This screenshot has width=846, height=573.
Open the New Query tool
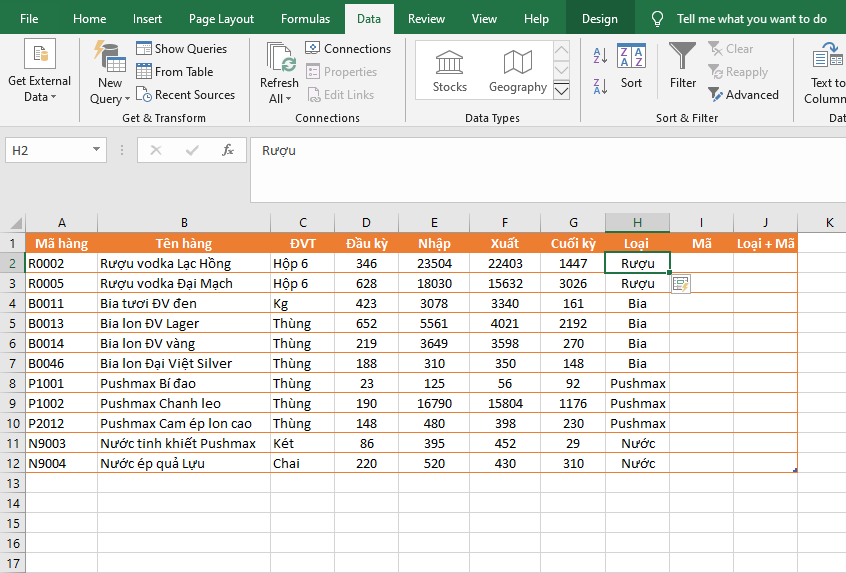[108, 60]
